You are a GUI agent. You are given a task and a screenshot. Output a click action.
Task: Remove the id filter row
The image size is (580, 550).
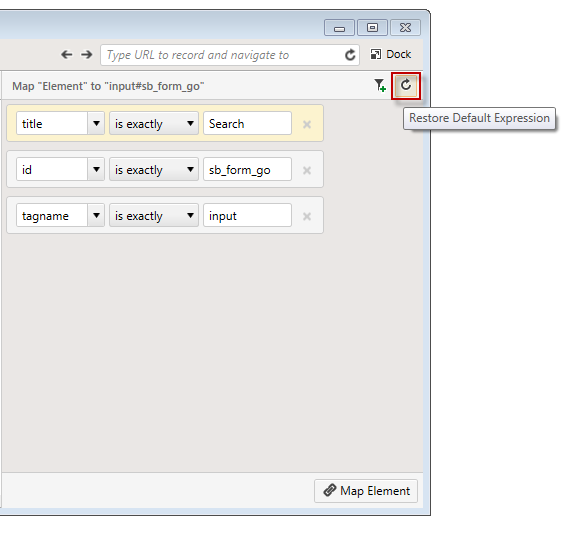[307, 170]
